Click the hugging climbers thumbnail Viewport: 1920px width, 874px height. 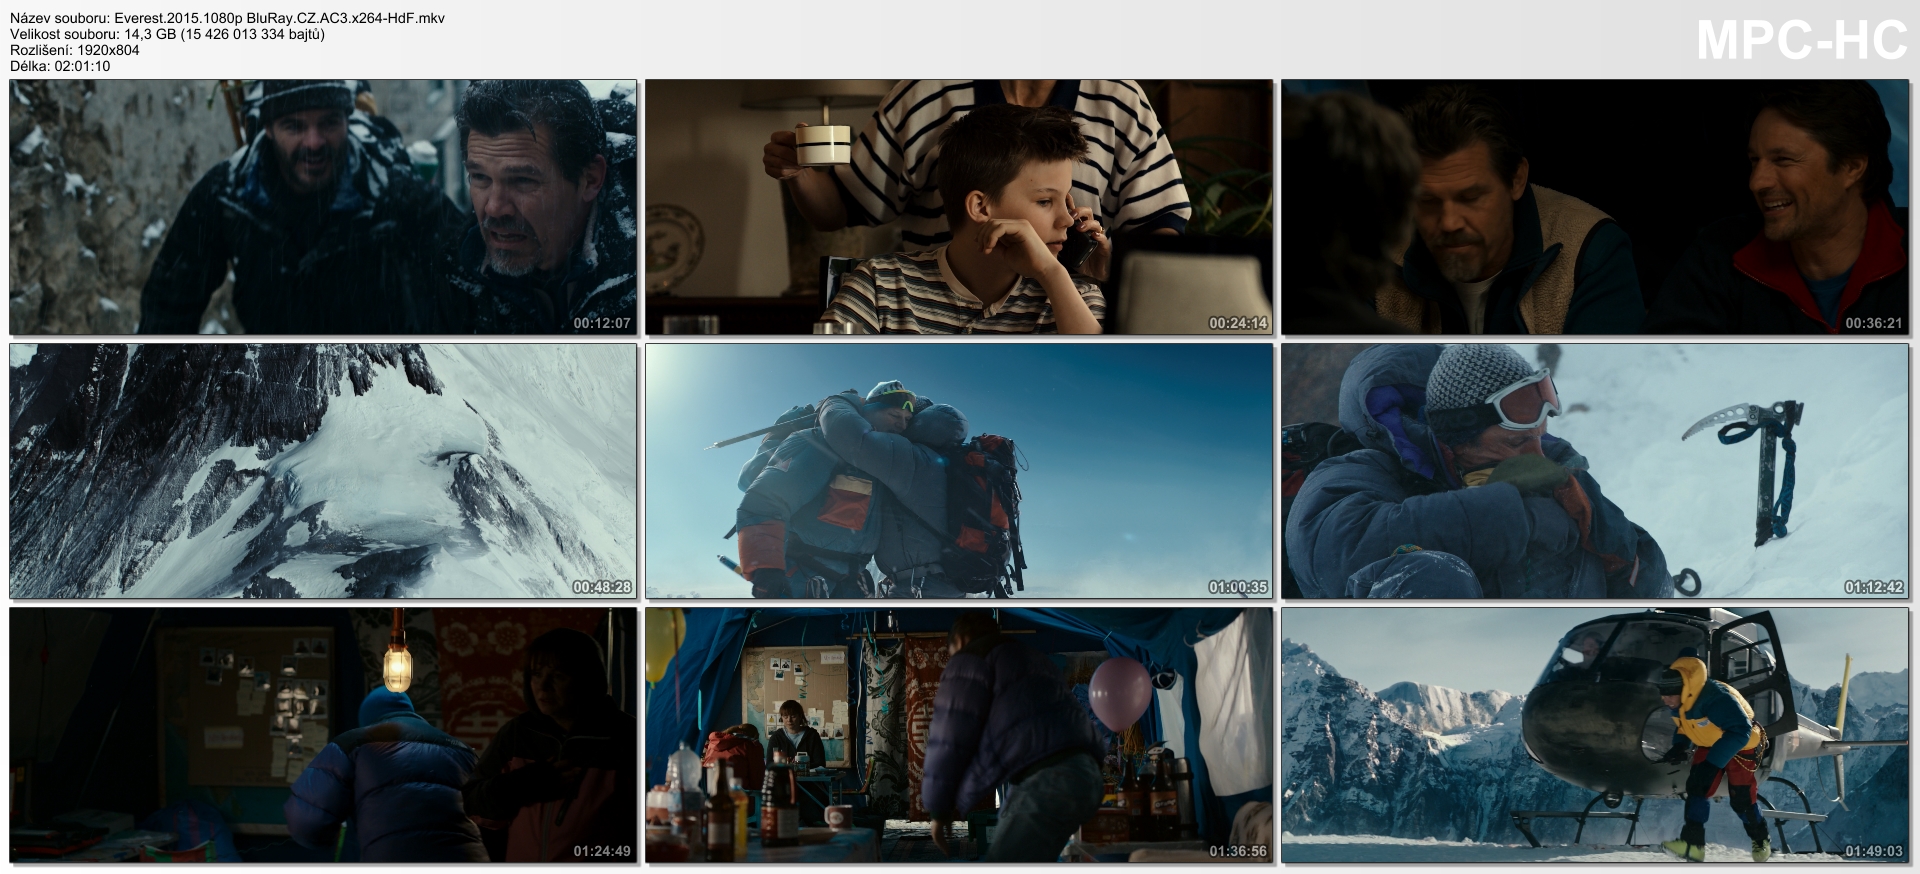[959, 471]
